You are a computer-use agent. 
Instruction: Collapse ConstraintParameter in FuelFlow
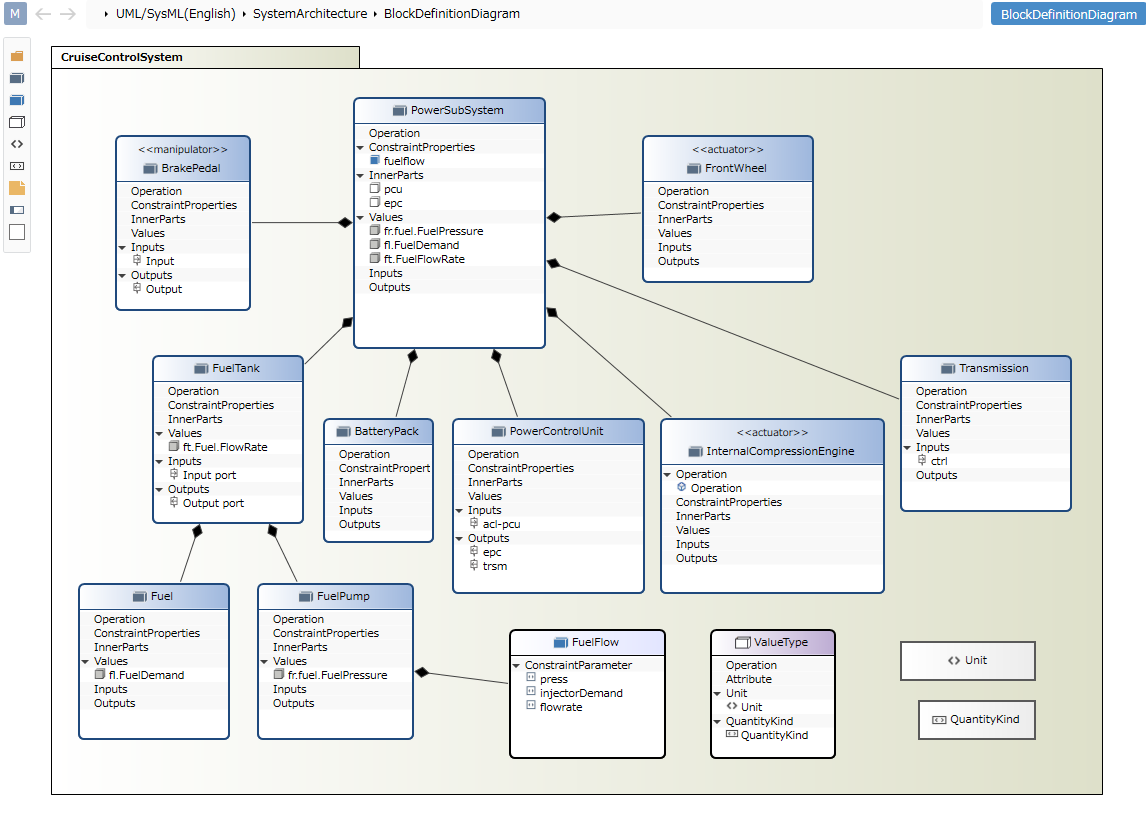[516, 666]
